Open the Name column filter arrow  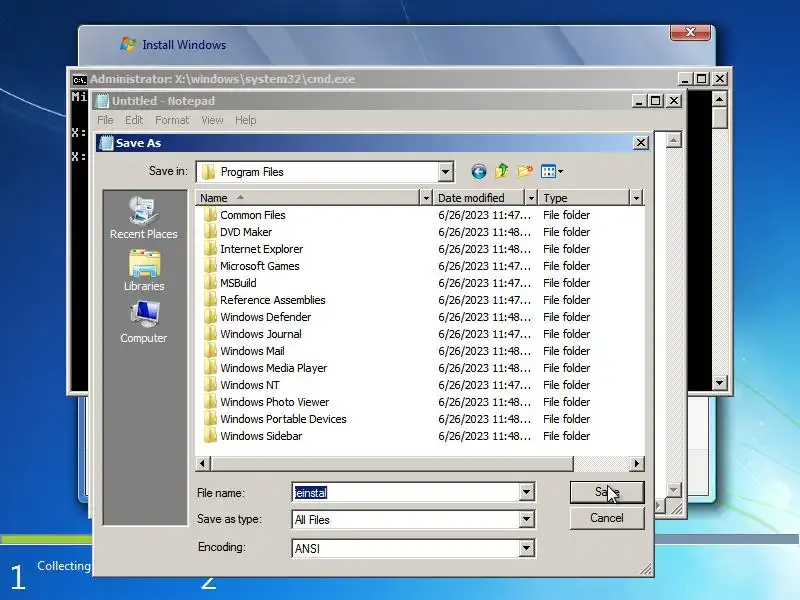tap(426, 198)
